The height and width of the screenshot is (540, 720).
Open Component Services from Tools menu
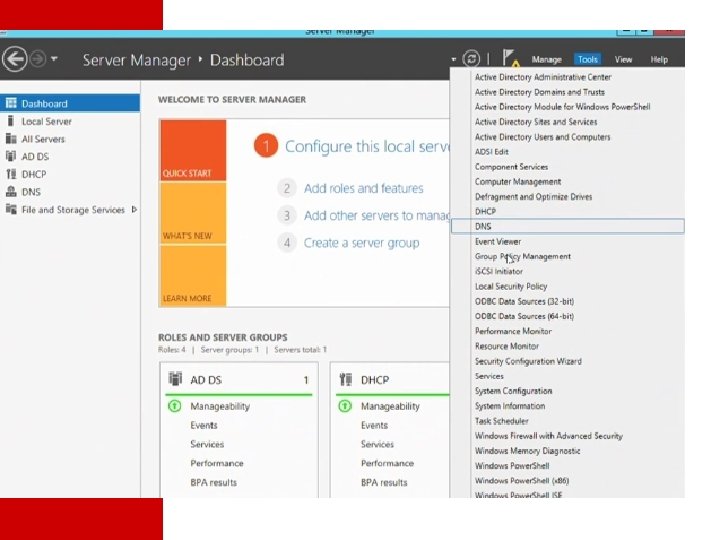click(511, 167)
